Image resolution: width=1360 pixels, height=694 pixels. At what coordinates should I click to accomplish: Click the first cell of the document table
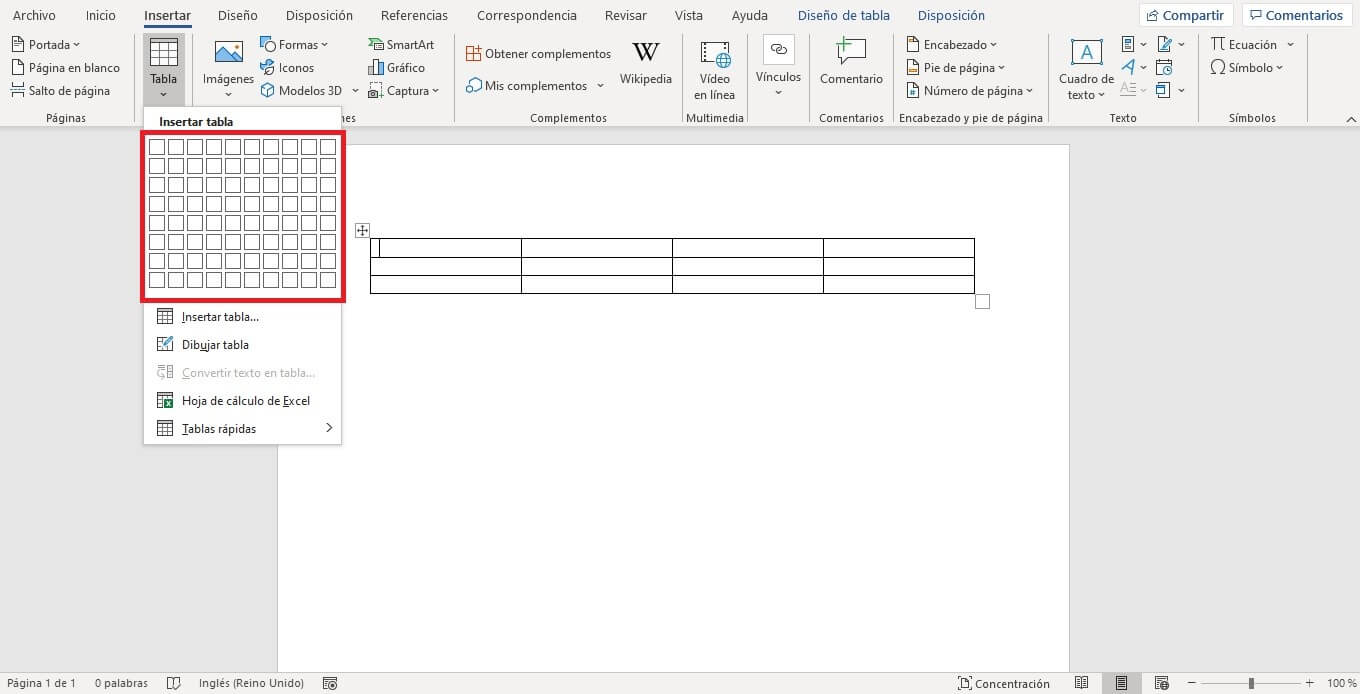pos(446,248)
